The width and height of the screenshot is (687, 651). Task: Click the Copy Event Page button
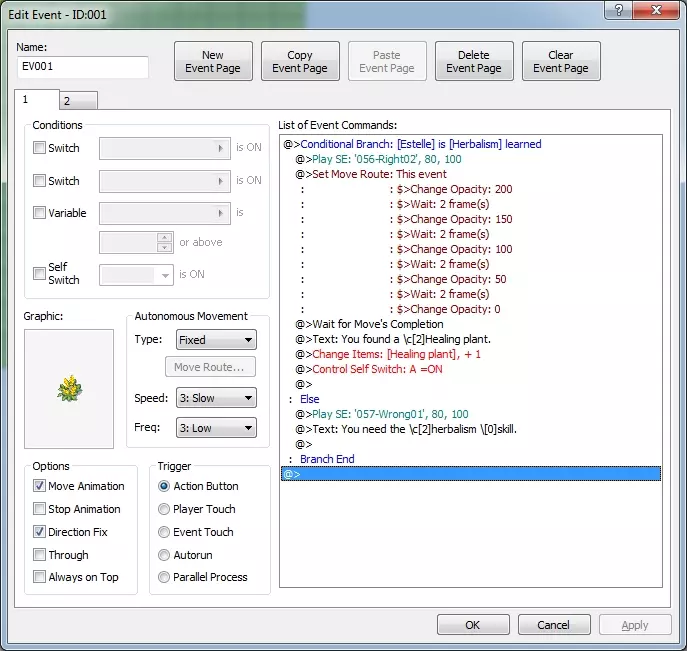pos(300,61)
